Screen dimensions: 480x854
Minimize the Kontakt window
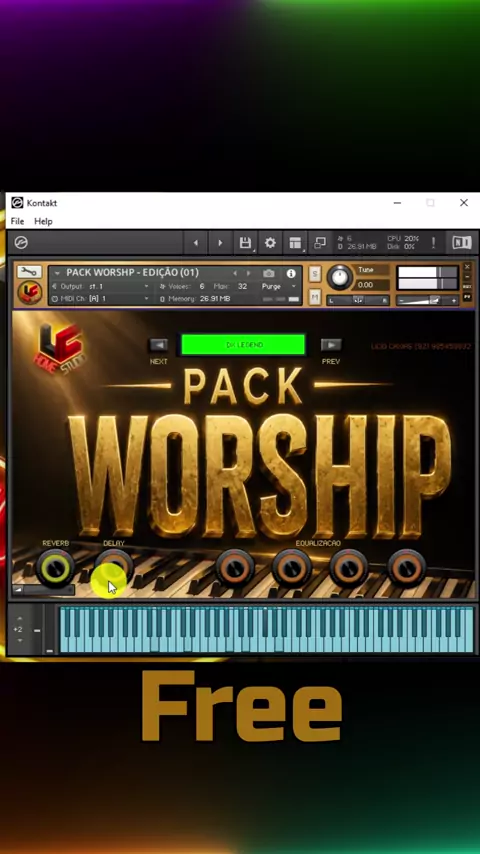398,203
